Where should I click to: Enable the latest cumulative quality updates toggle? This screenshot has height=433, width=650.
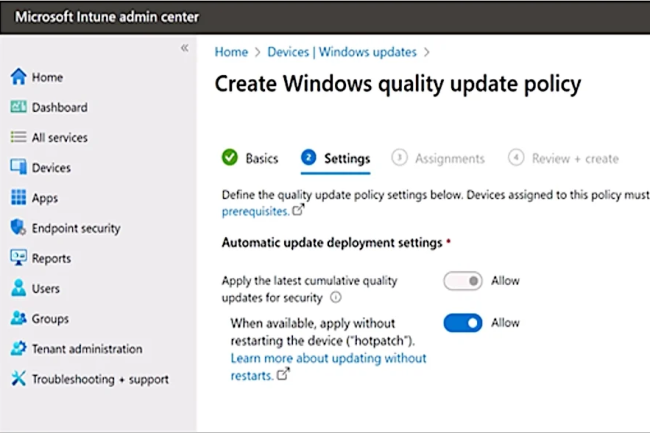[463, 282]
